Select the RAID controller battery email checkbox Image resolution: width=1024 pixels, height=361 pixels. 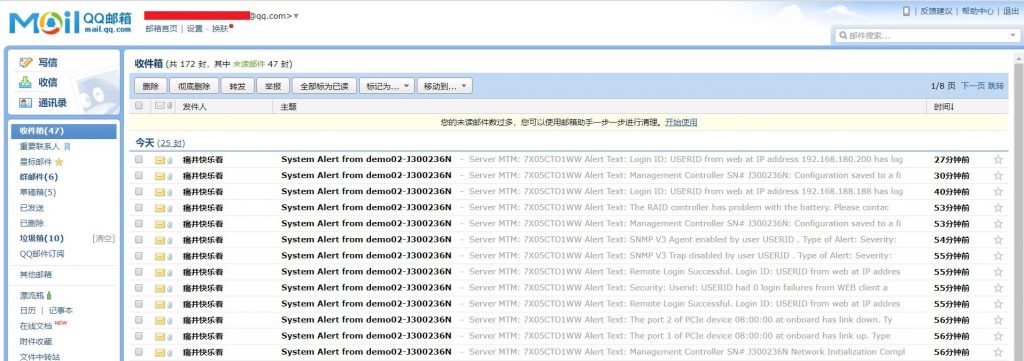click(x=138, y=208)
